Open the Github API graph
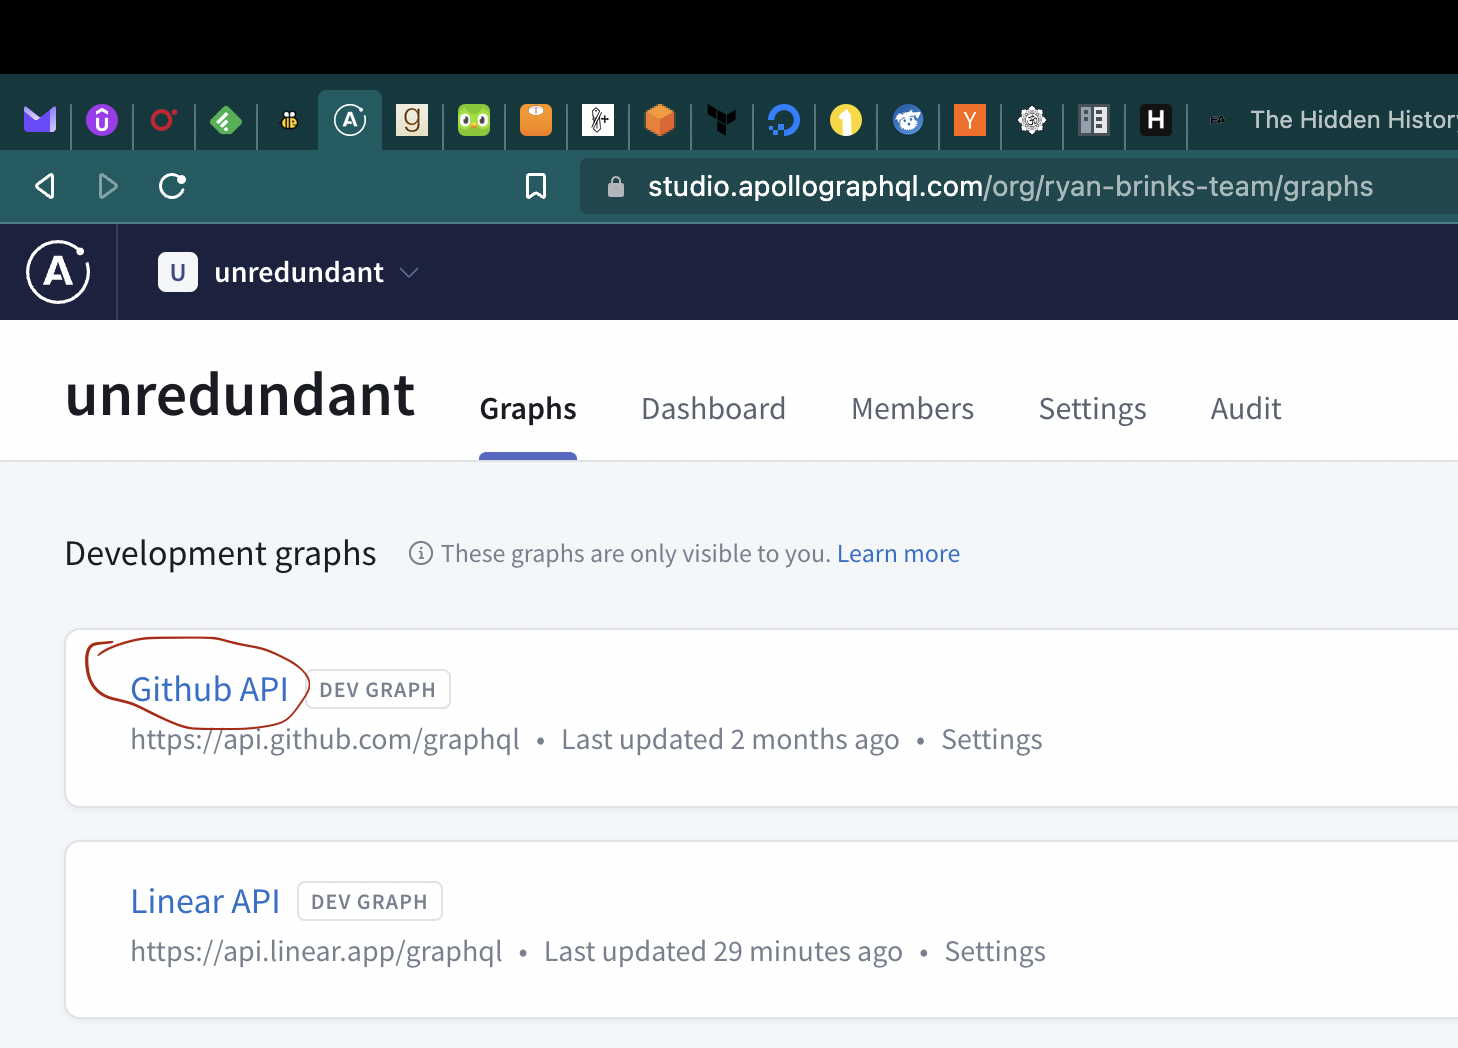Screen dimensions: 1458x1048 (x=209, y=689)
